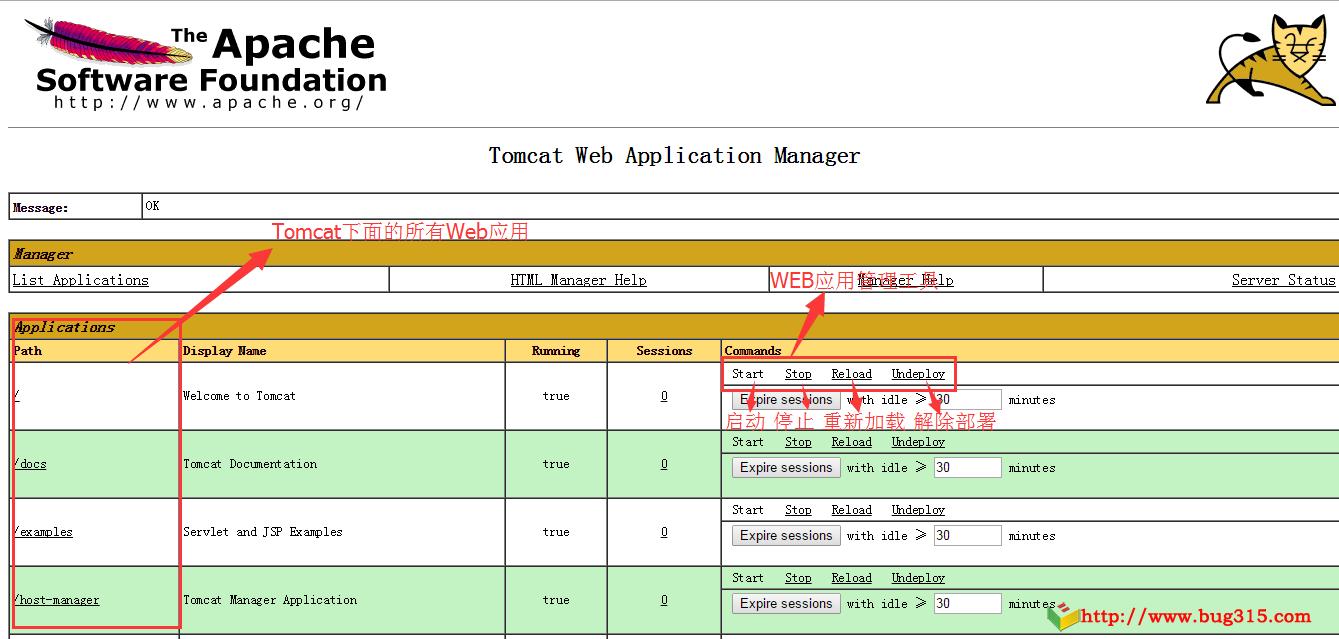The width and height of the screenshot is (1339, 639).
Task: Click the running value true for /examples
Action: click(556, 532)
